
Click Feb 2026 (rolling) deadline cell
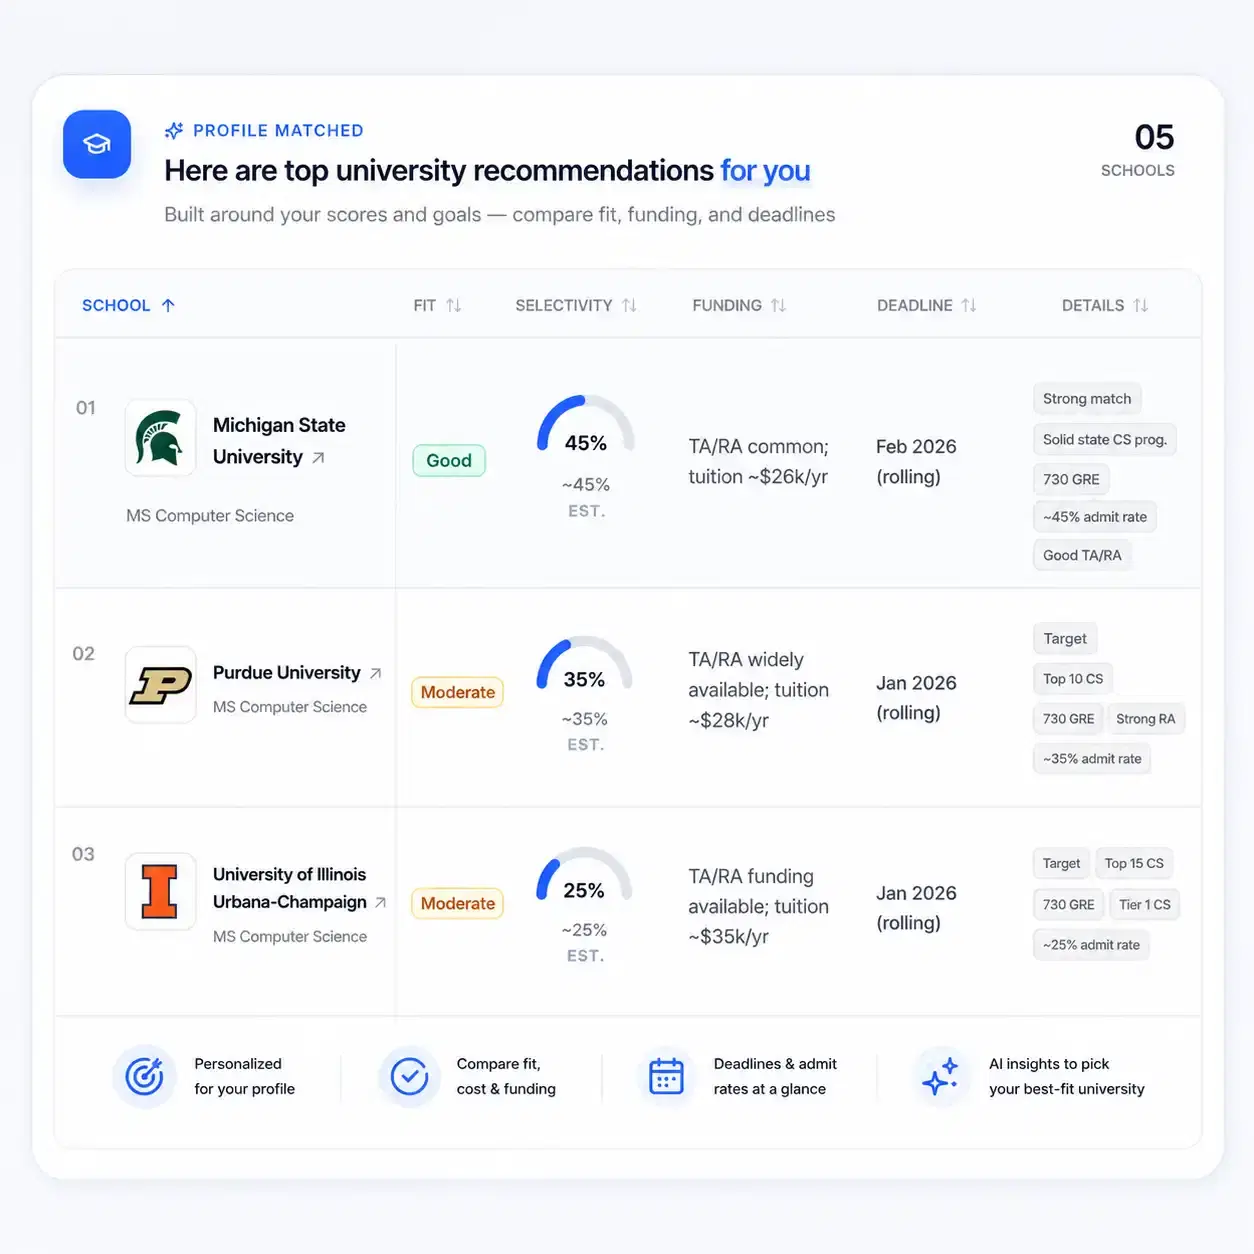(916, 461)
